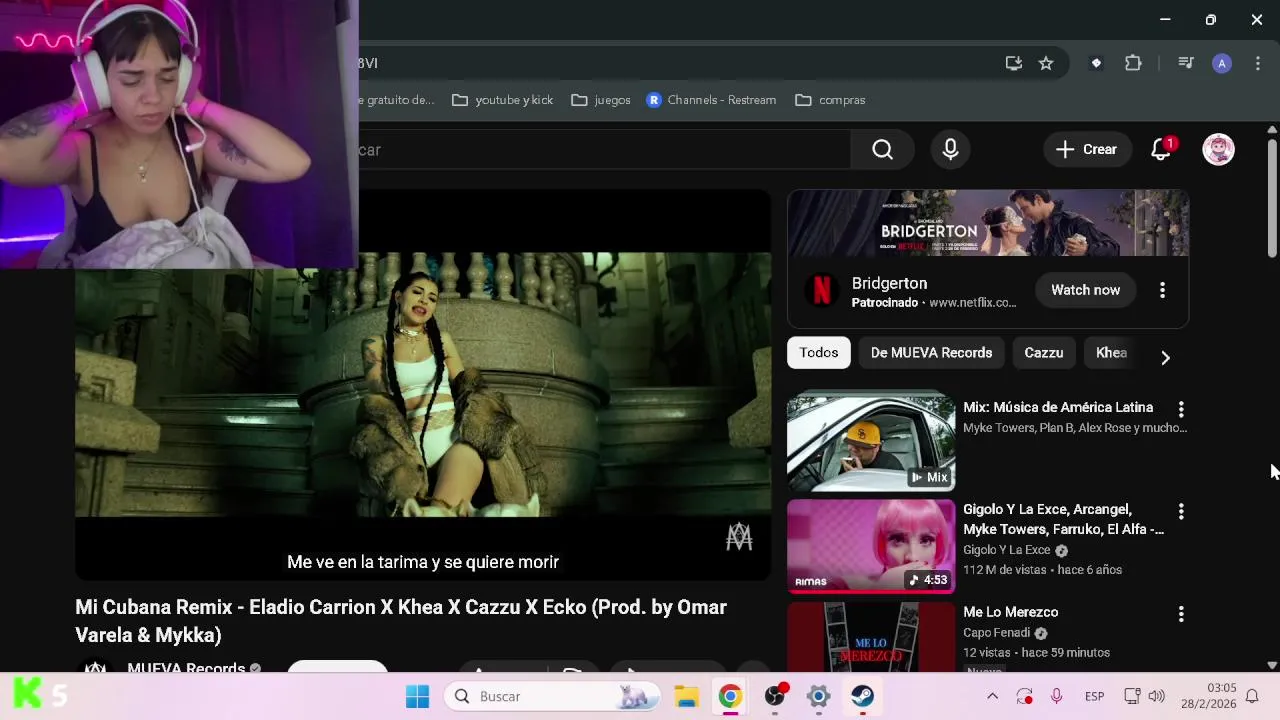
Task: Open Windows Start menu
Action: point(417,696)
